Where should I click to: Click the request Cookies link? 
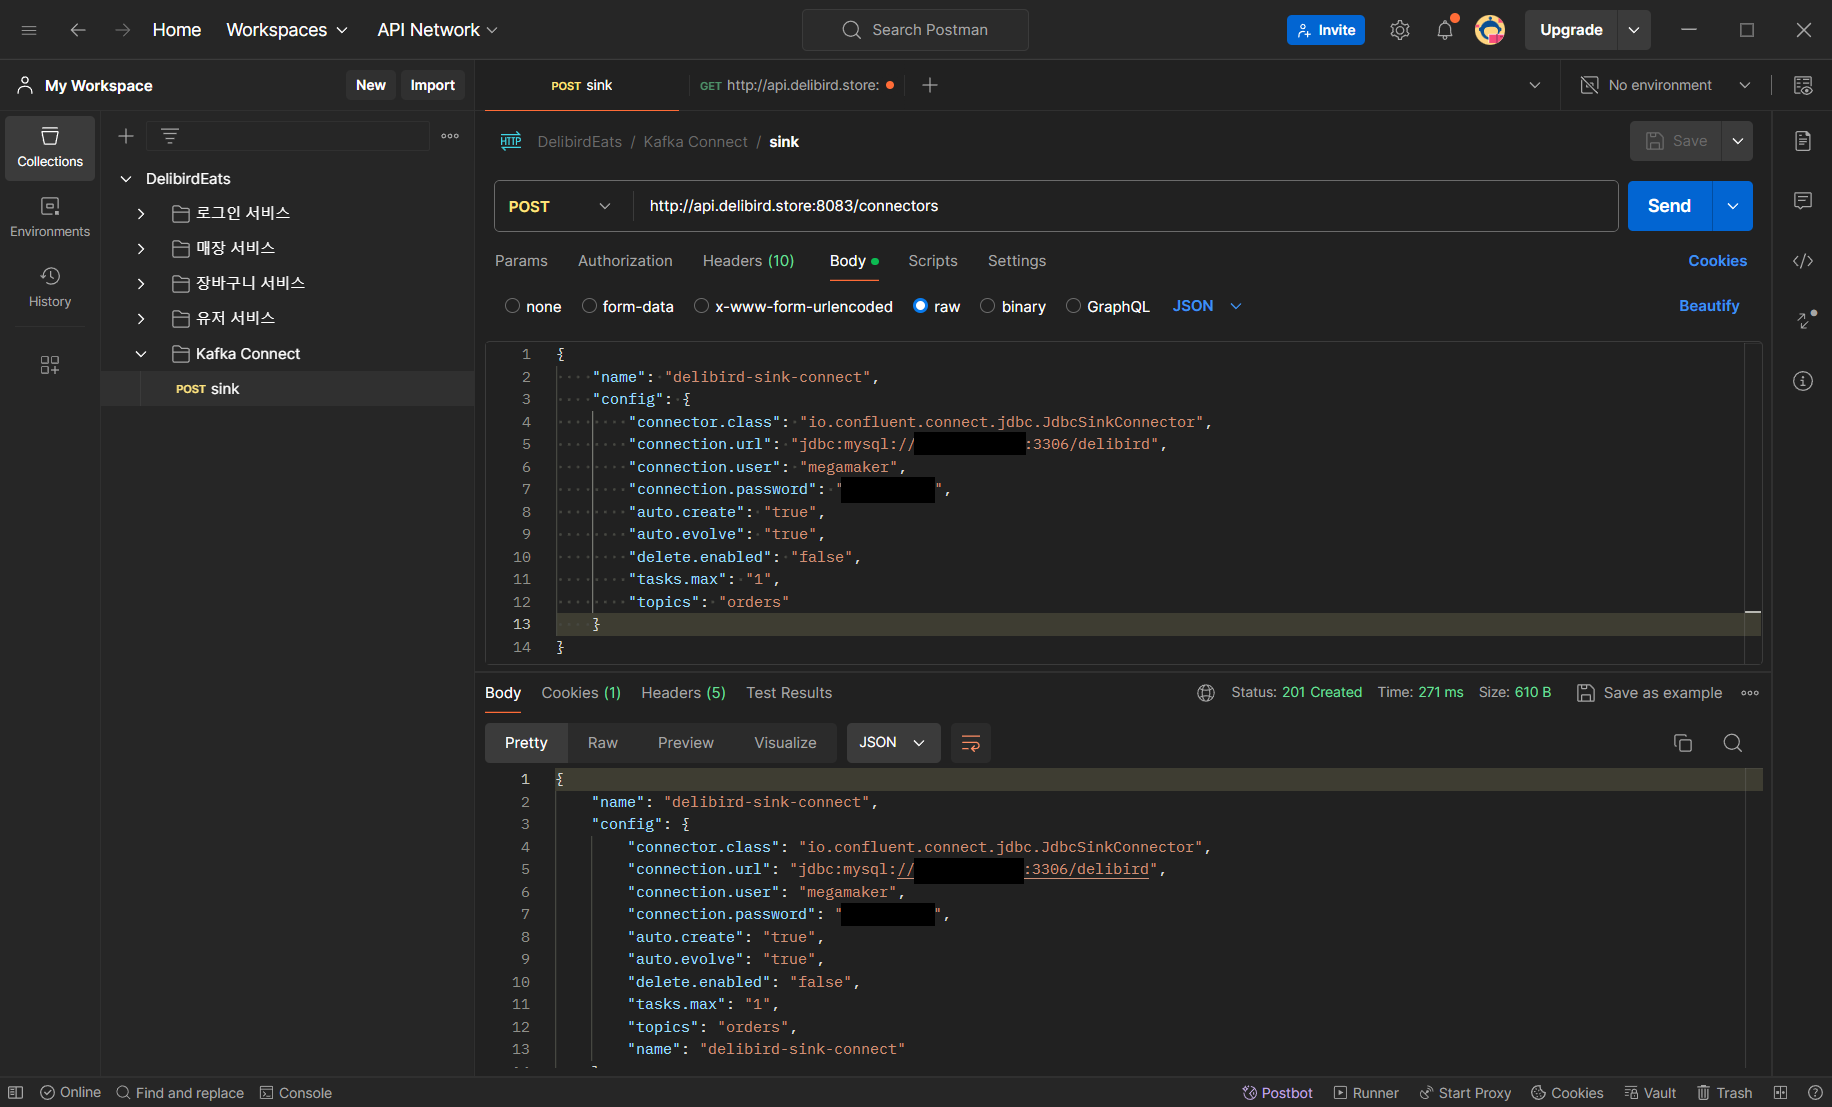pyautogui.click(x=1717, y=261)
